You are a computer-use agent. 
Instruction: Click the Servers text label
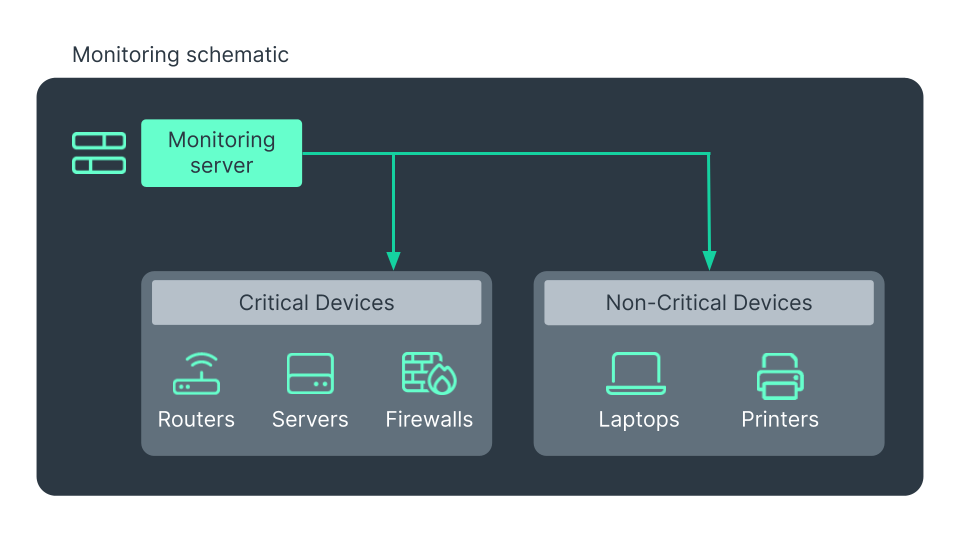pyautogui.click(x=310, y=419)
